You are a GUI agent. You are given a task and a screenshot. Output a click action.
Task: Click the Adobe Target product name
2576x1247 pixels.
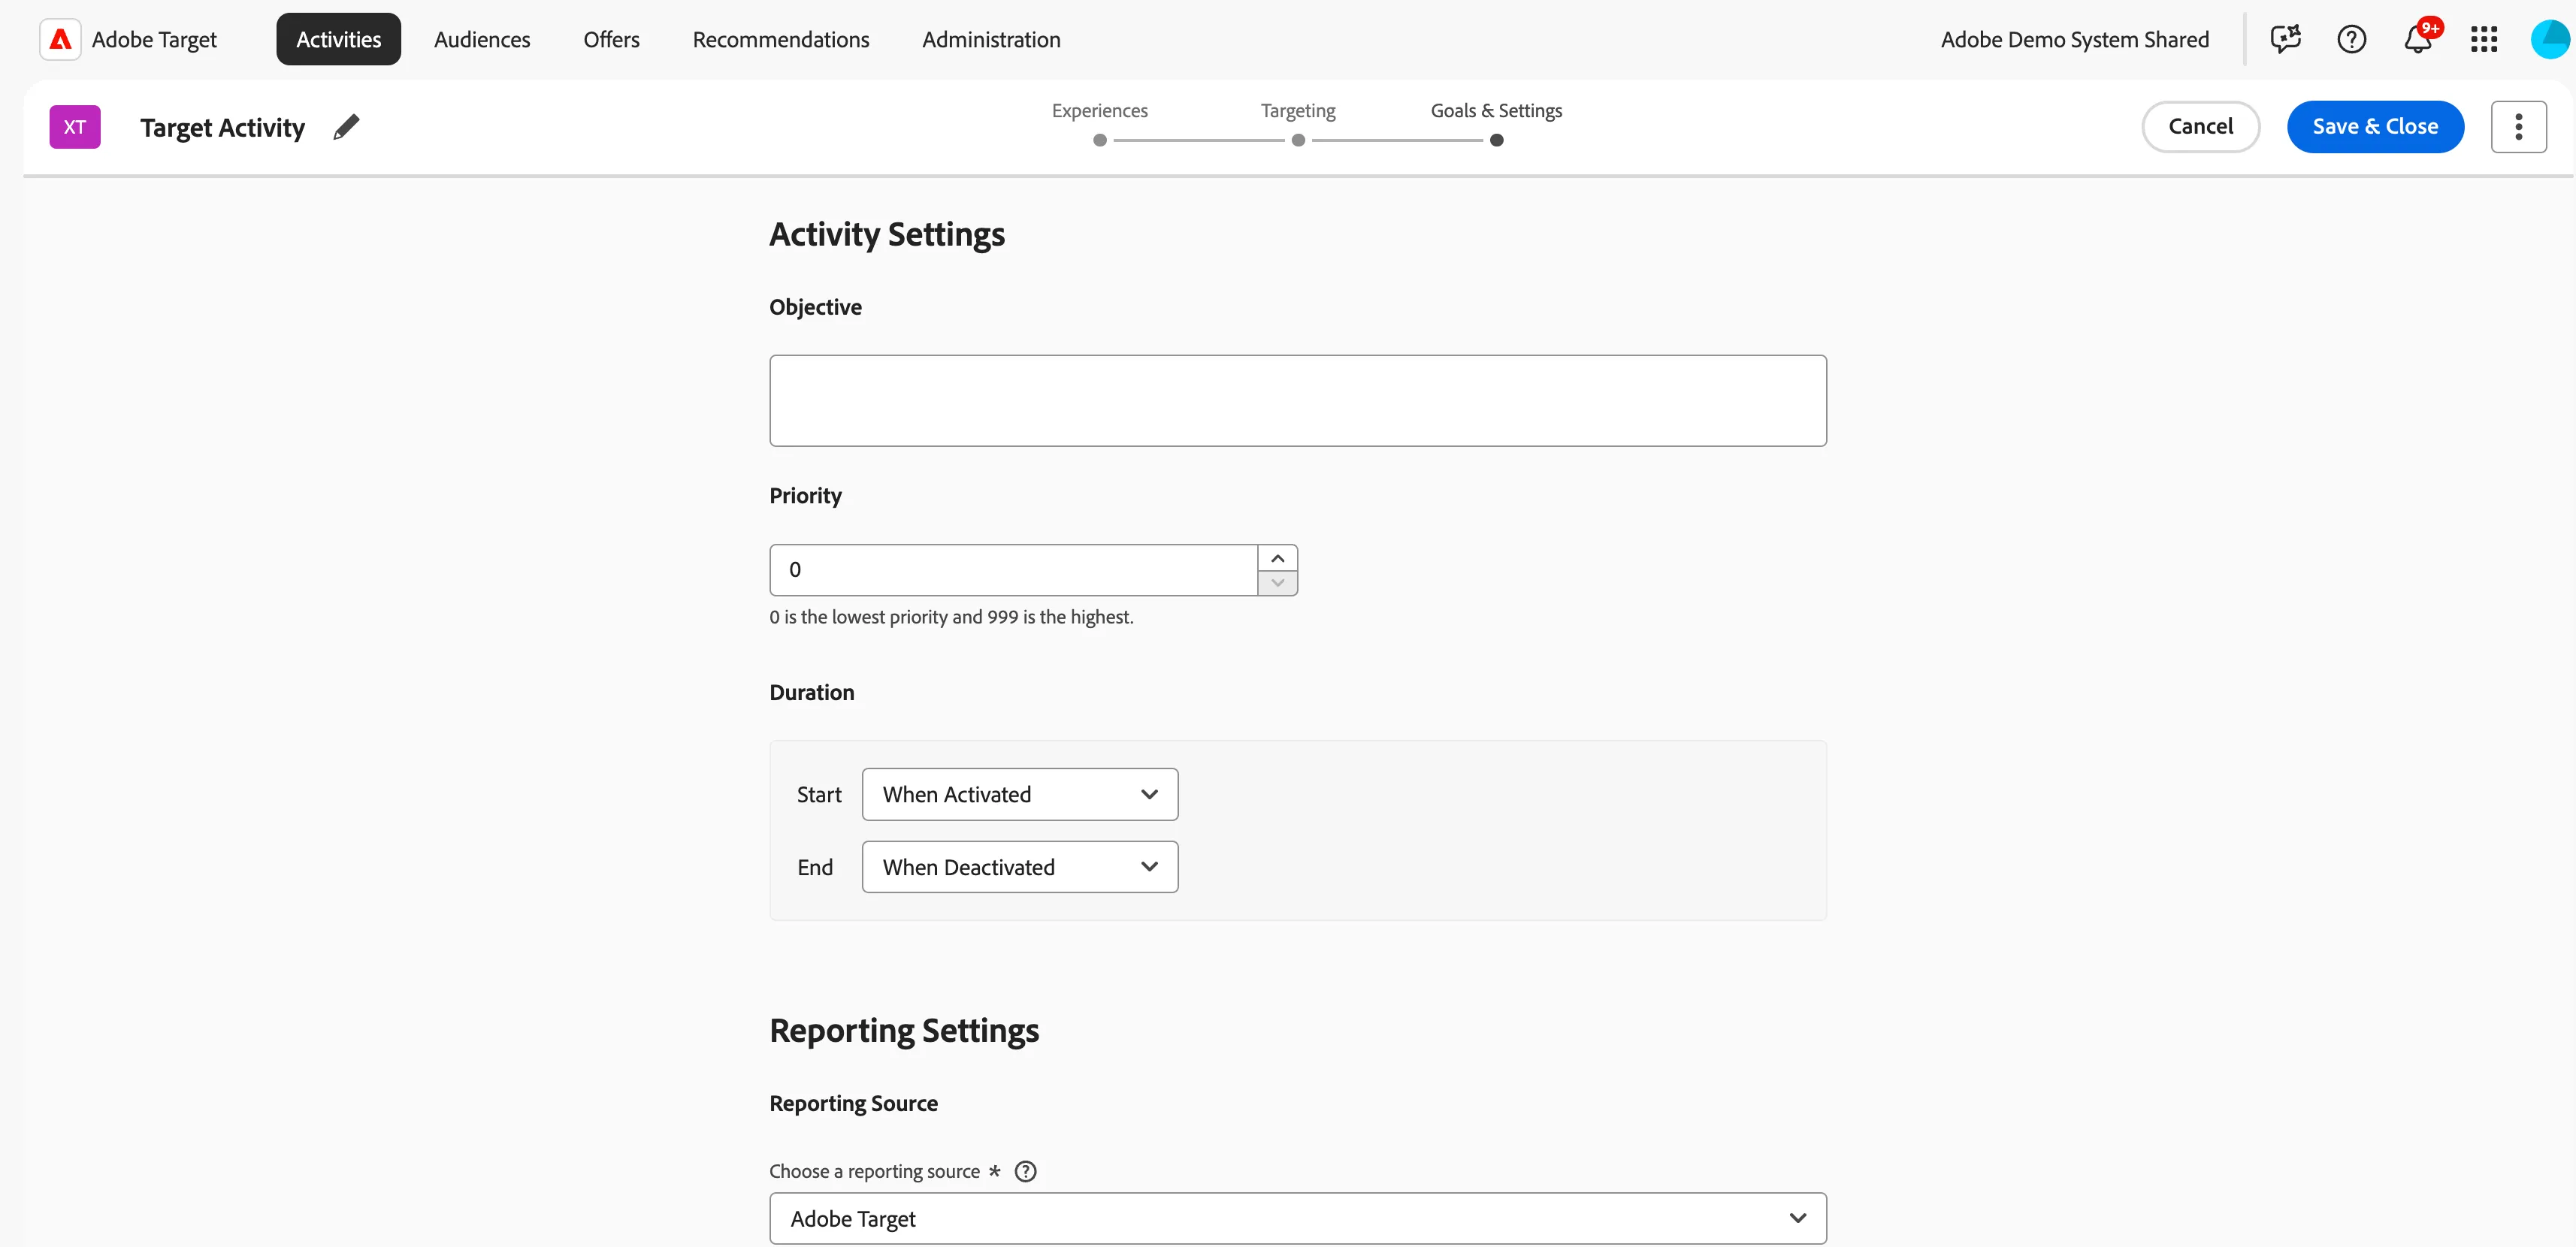click(154, 39)
